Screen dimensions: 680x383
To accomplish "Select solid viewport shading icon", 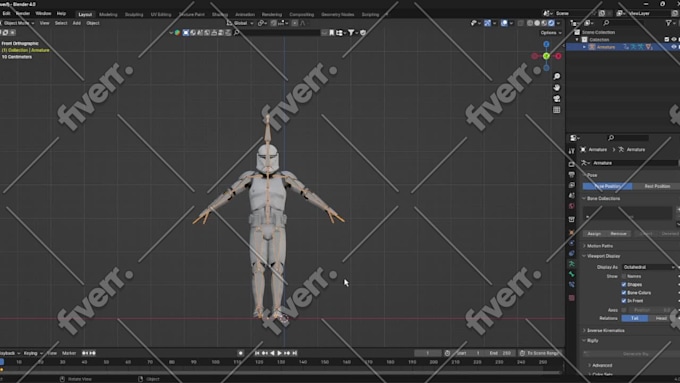I will [537, 23].
